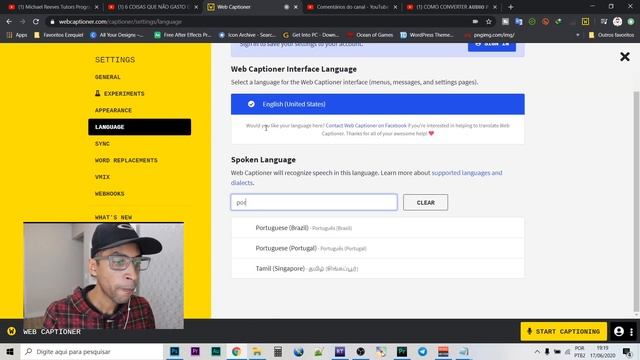Close the settings panel with the X icon

point(624,57)
